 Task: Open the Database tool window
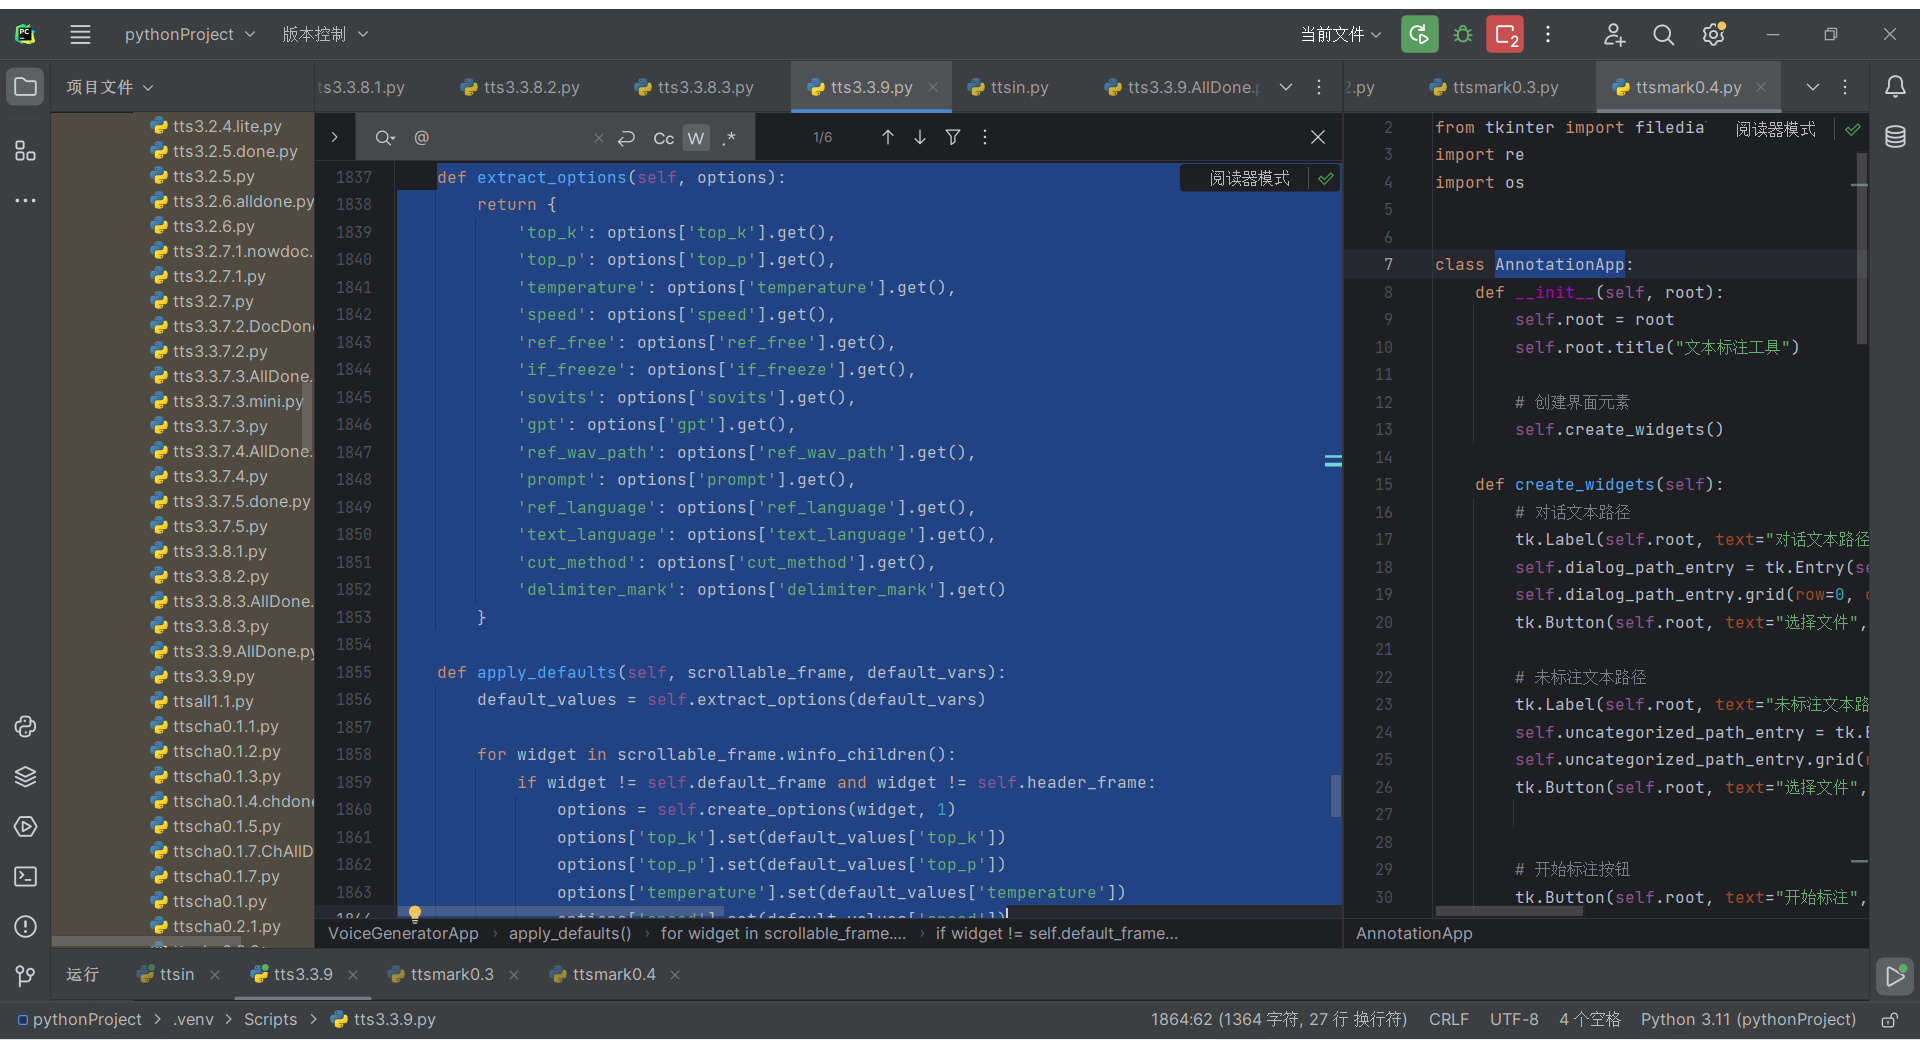[1895, 137]
